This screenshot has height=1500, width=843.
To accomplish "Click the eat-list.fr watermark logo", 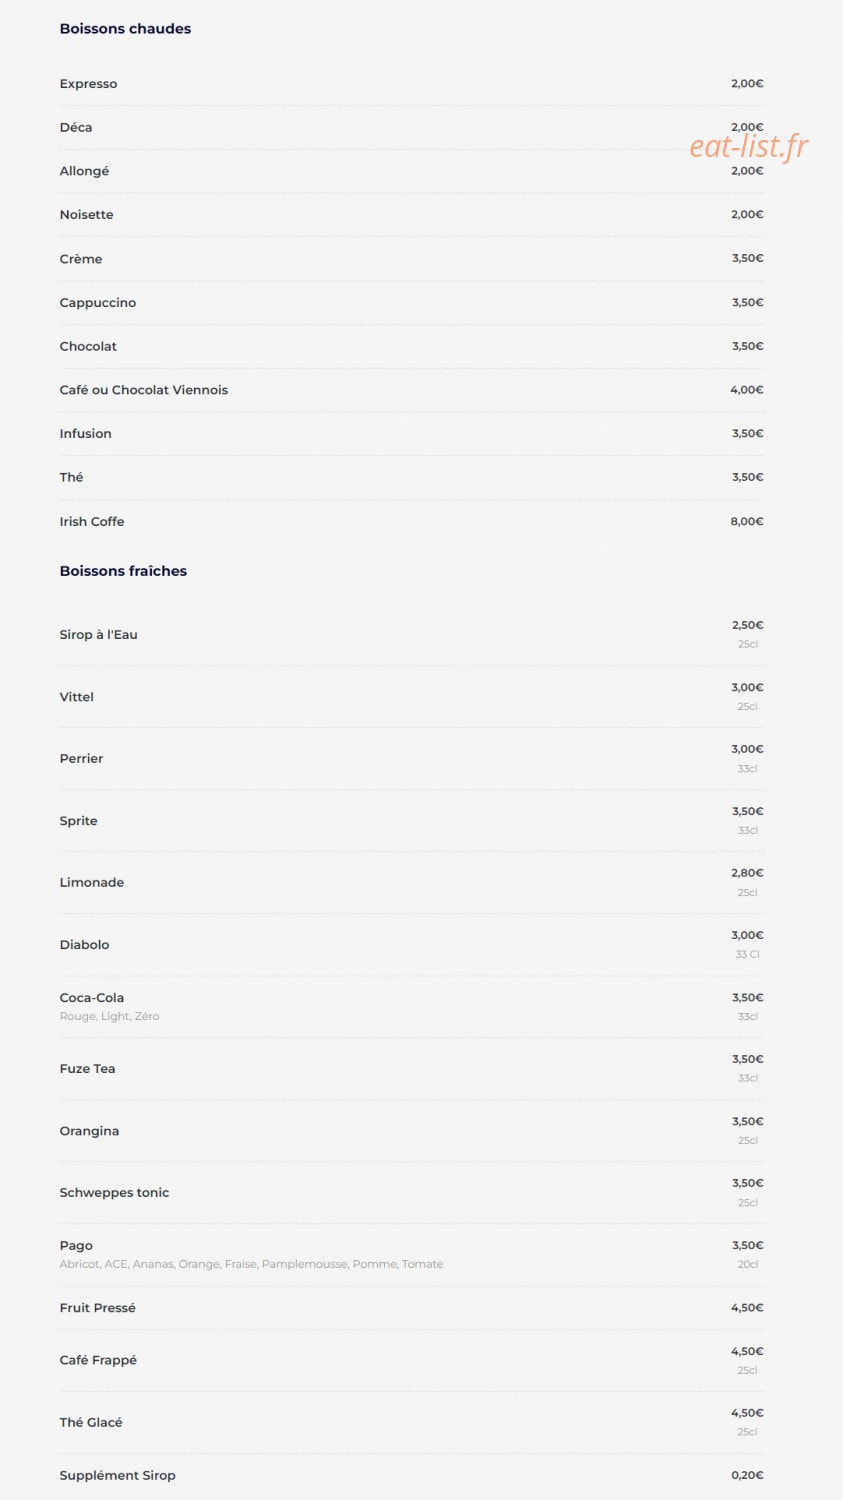I will 749,147.
